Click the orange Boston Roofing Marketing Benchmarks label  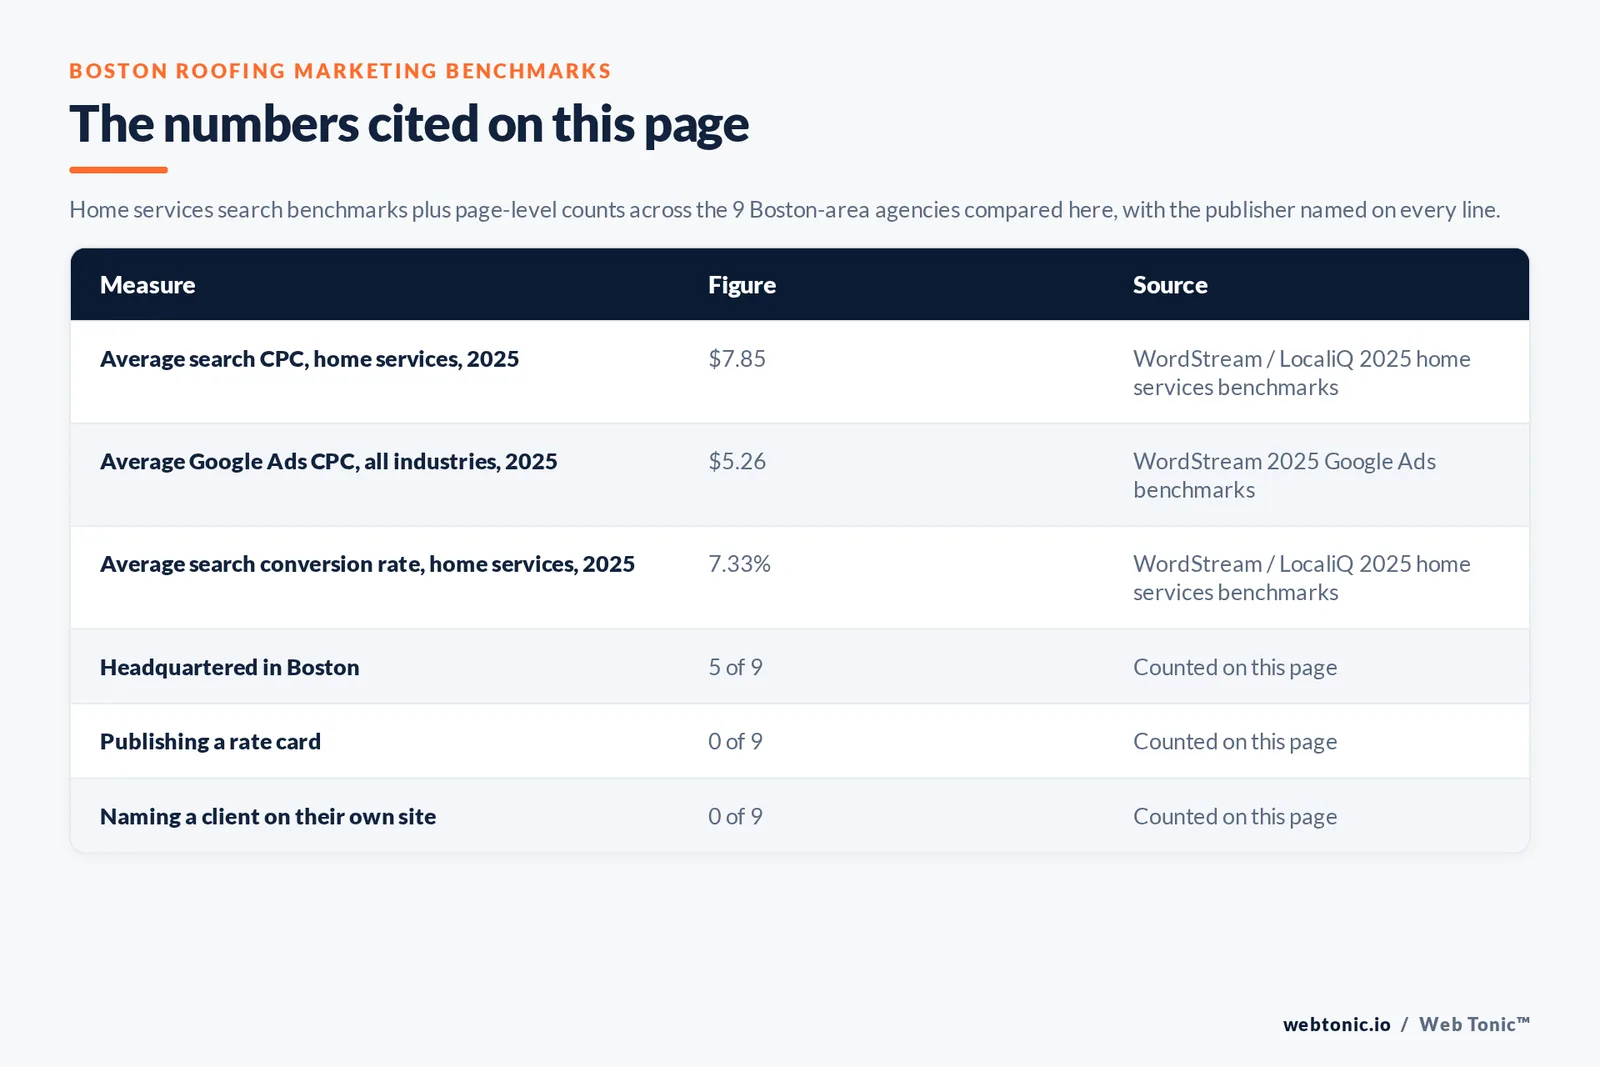[x=340, y=71]
